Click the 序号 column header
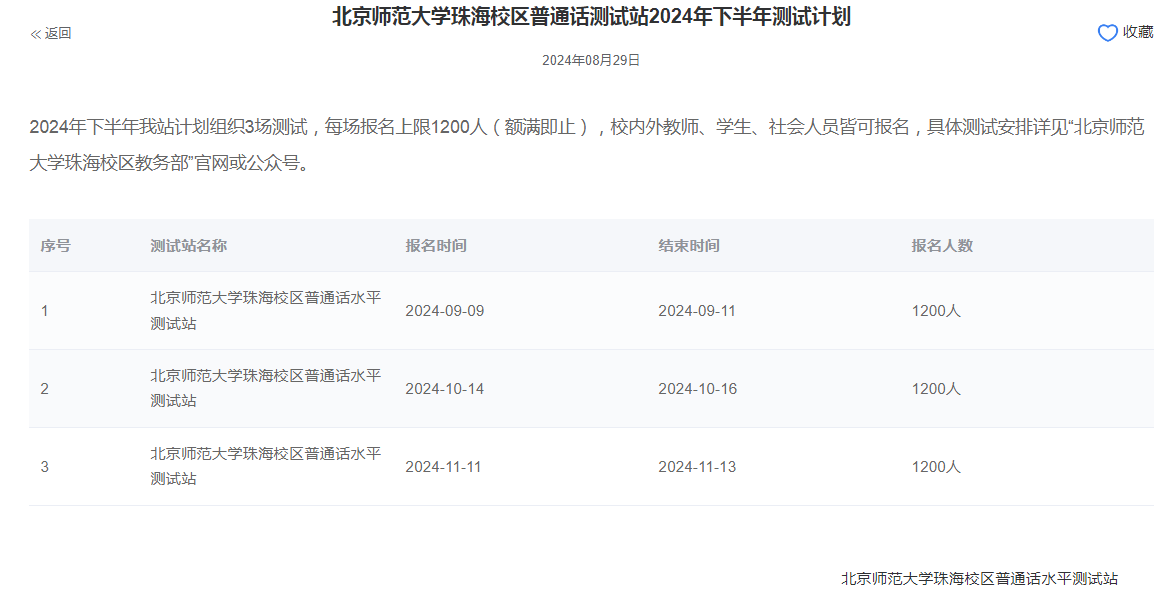 click(55, 246)
